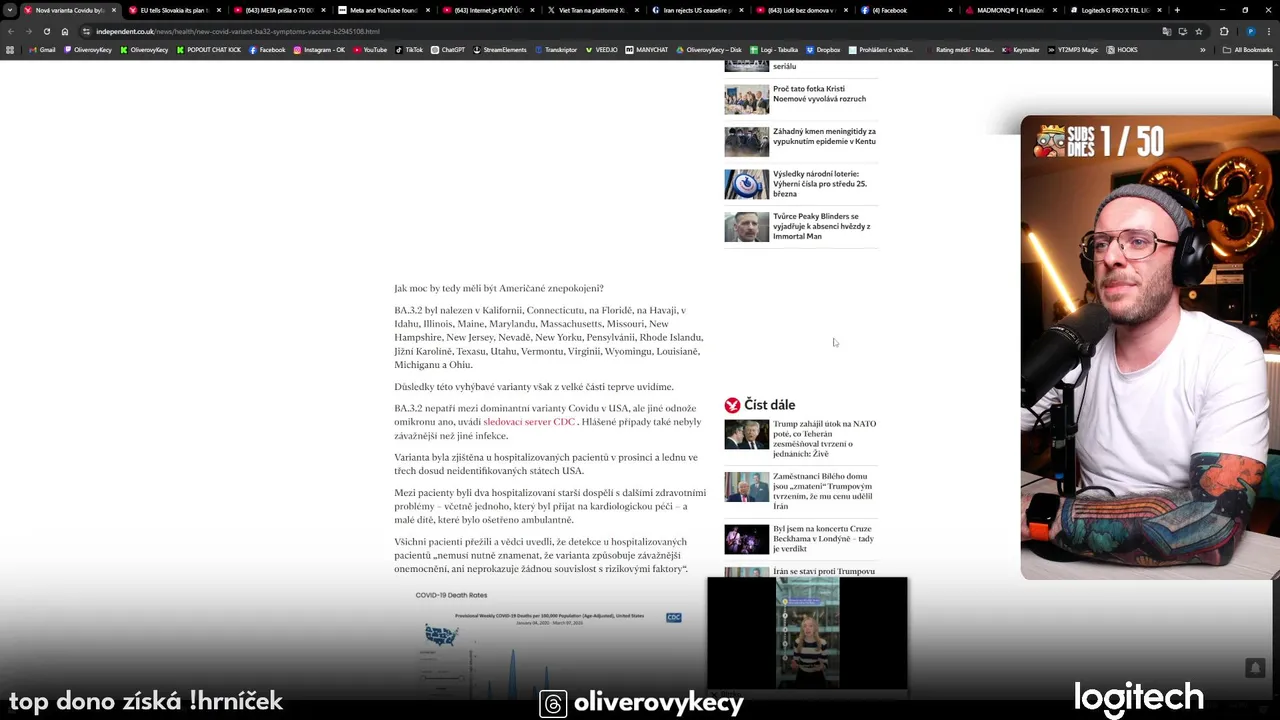
Task: Reload the page with the refresh icon
Action: pyautogui.click(x=47, y=31)
